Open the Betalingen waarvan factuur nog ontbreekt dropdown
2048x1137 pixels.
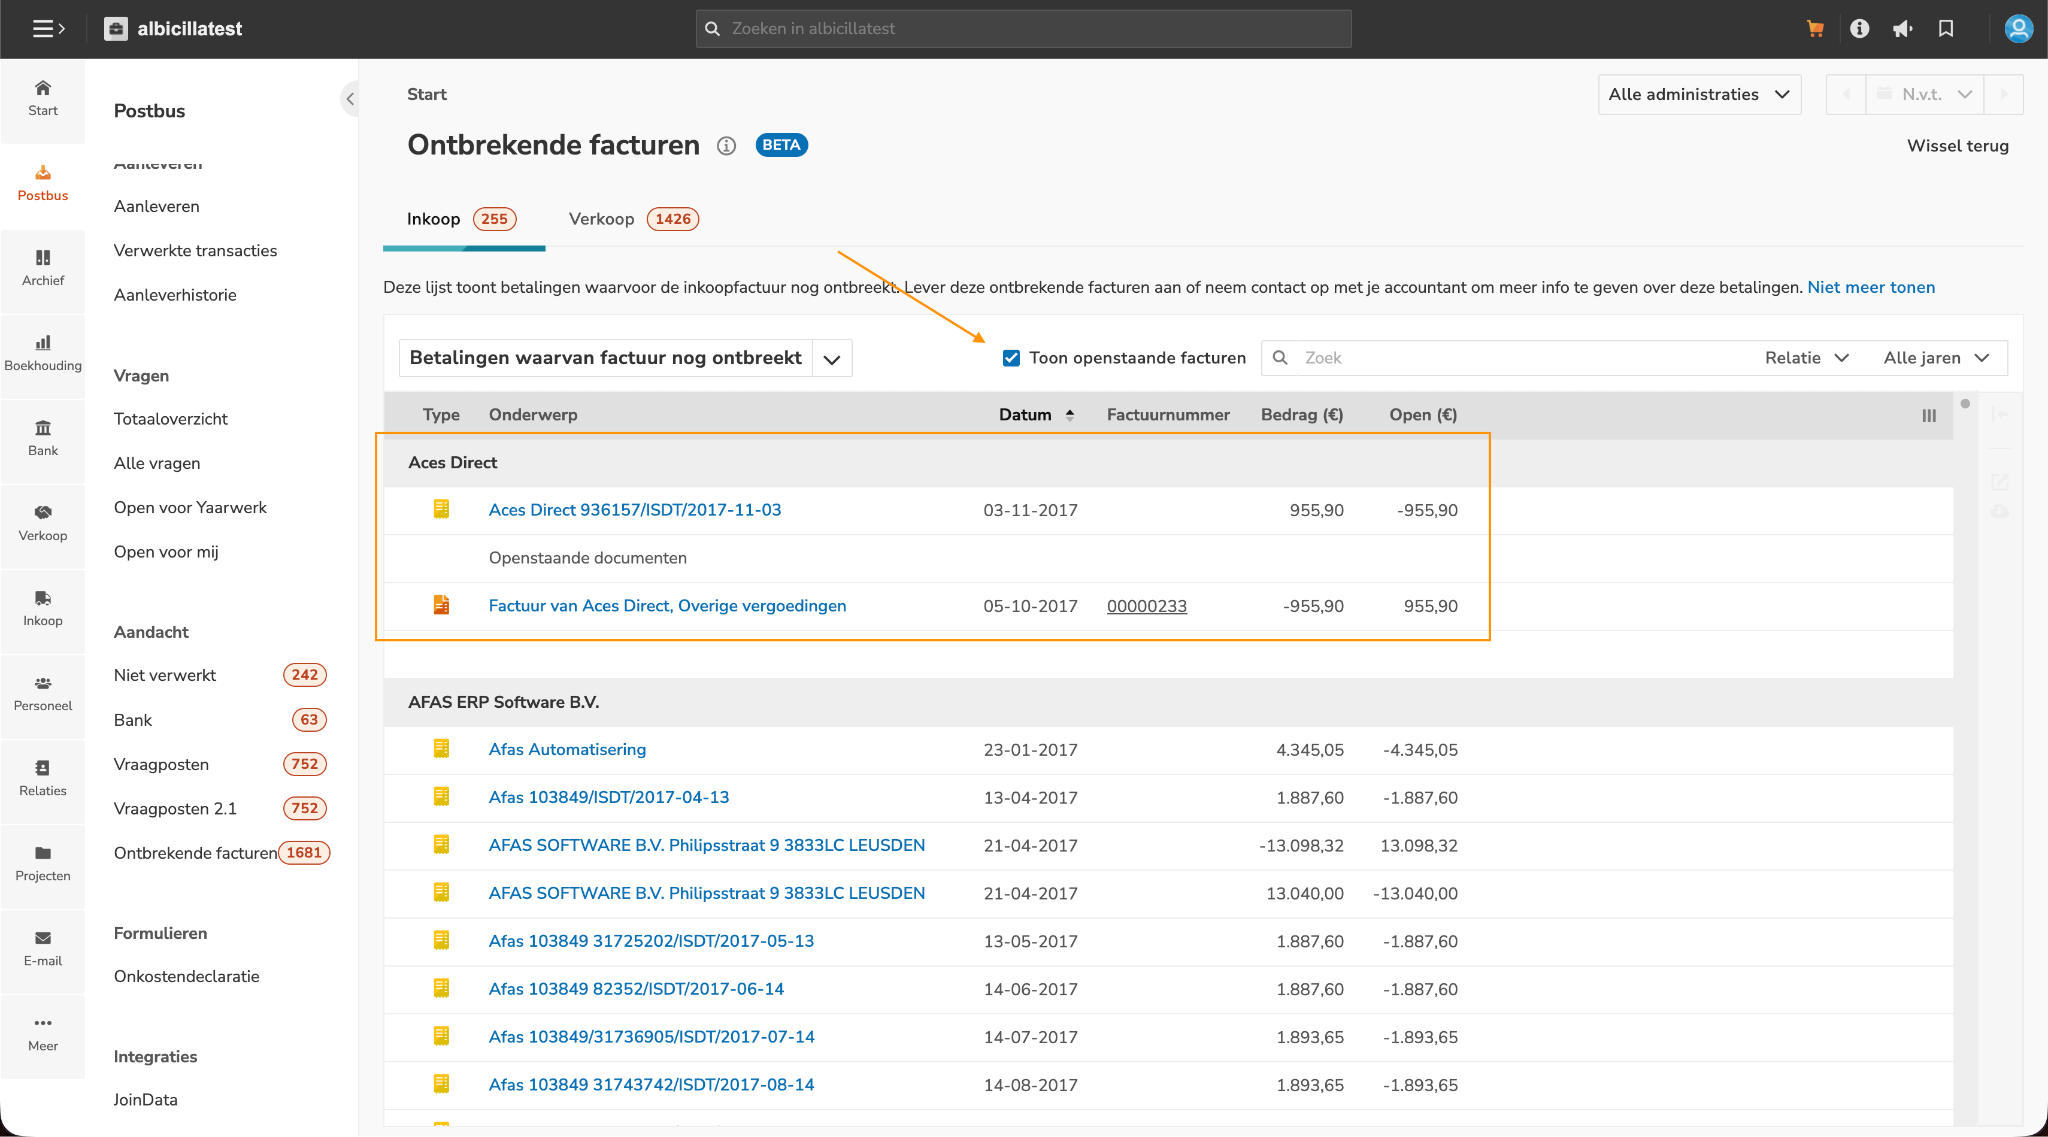(831, 359)
